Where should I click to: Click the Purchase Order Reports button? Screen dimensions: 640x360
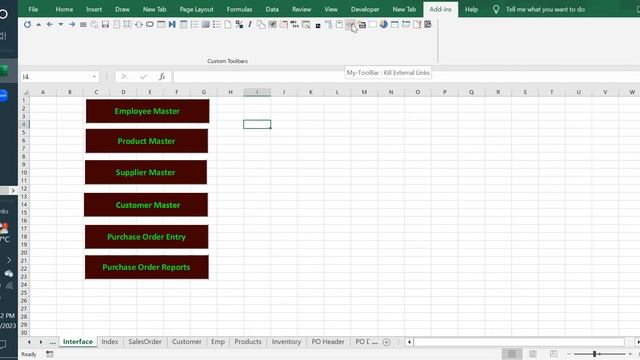coord(147,267)
